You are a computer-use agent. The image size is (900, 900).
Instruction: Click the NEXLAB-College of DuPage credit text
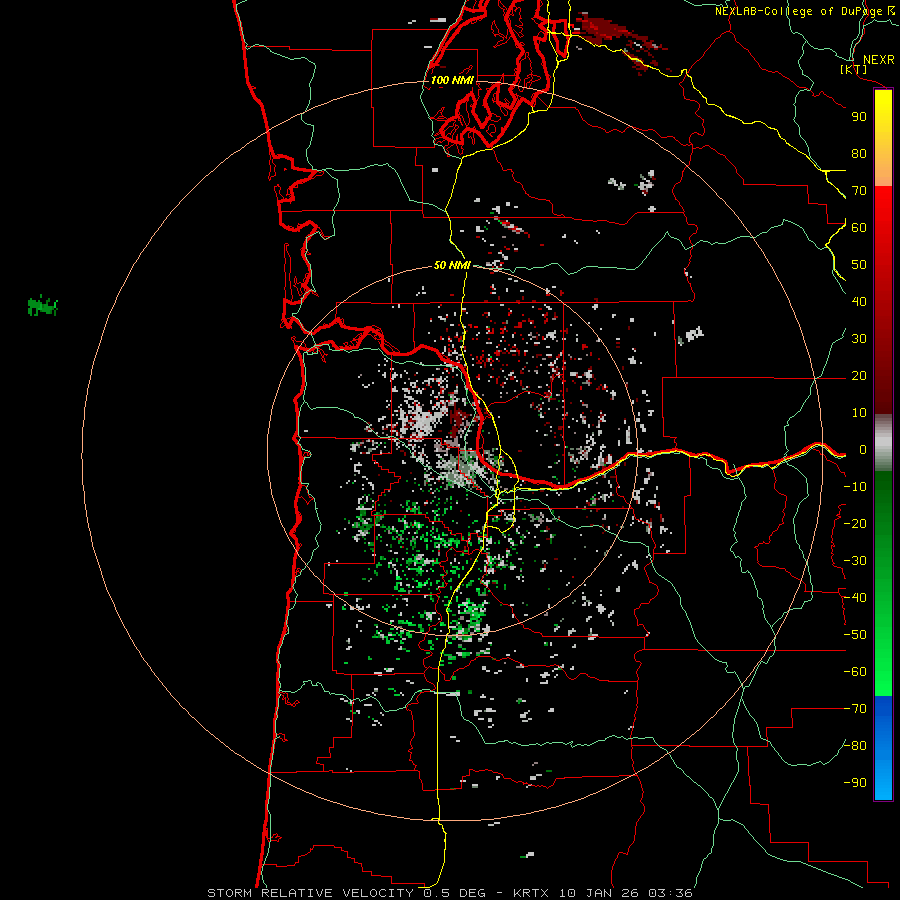point(798,11)
